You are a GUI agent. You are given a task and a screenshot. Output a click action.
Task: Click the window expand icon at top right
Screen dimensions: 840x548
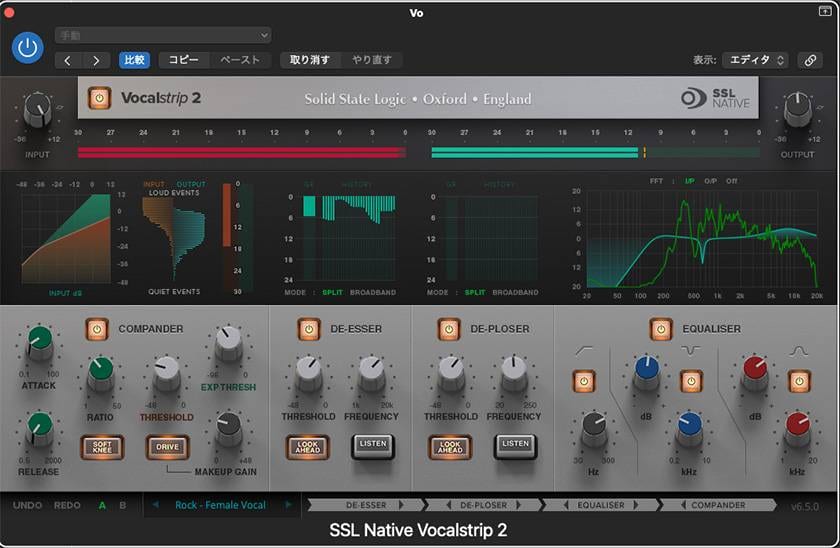click(x=825, y=11)
